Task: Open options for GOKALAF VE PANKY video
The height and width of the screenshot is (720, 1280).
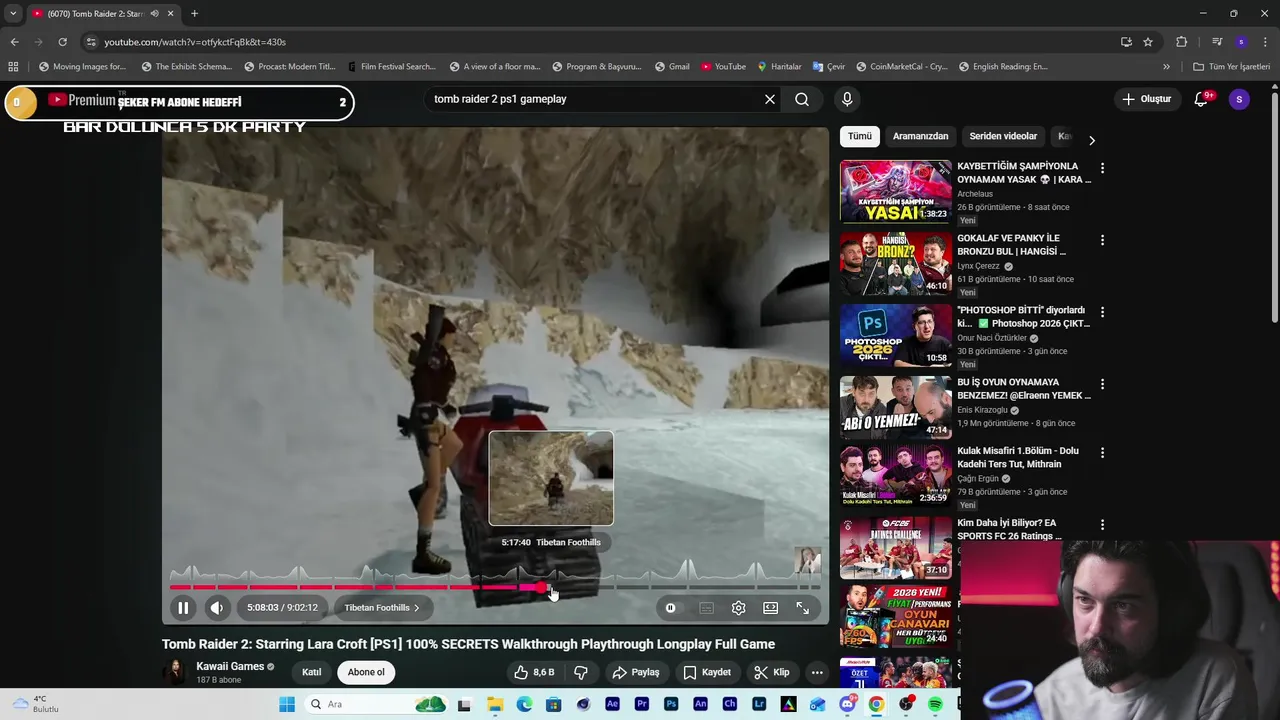Action: (x=1102, y=240)
